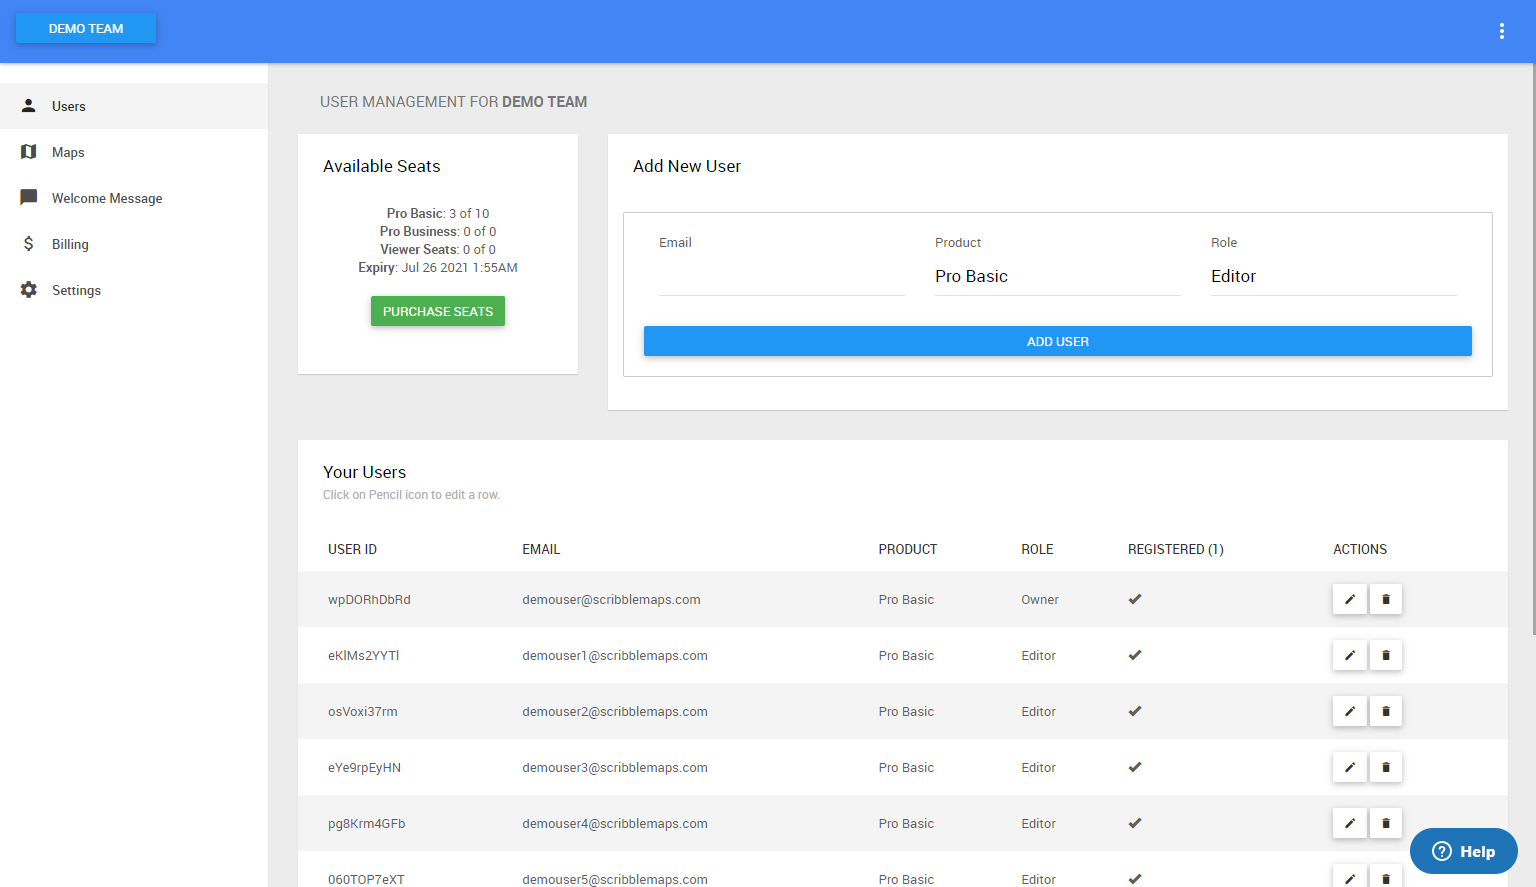Focus the Email input field
The width and height of the screenshot is (1536, 887).
[781, 277]
